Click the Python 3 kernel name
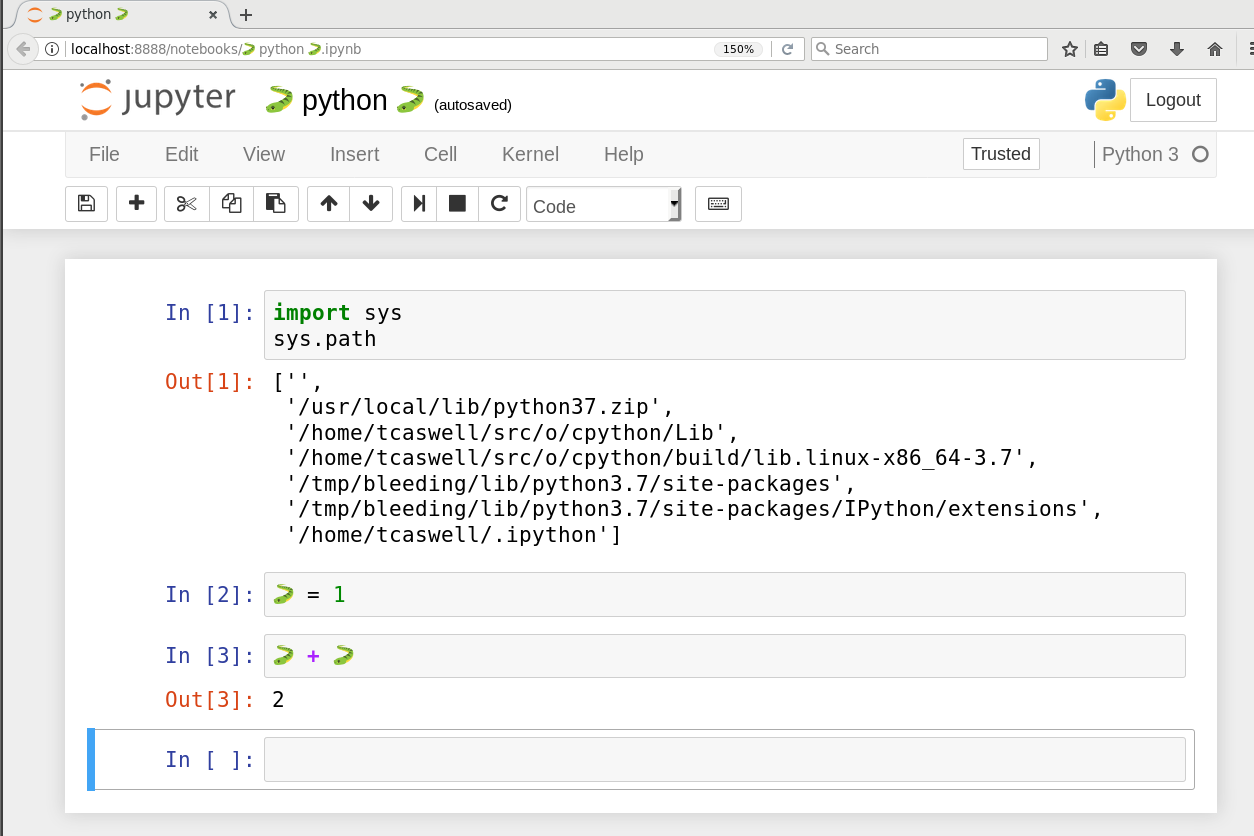This screenshot has height=836, width=1254. click(1140, 154)
